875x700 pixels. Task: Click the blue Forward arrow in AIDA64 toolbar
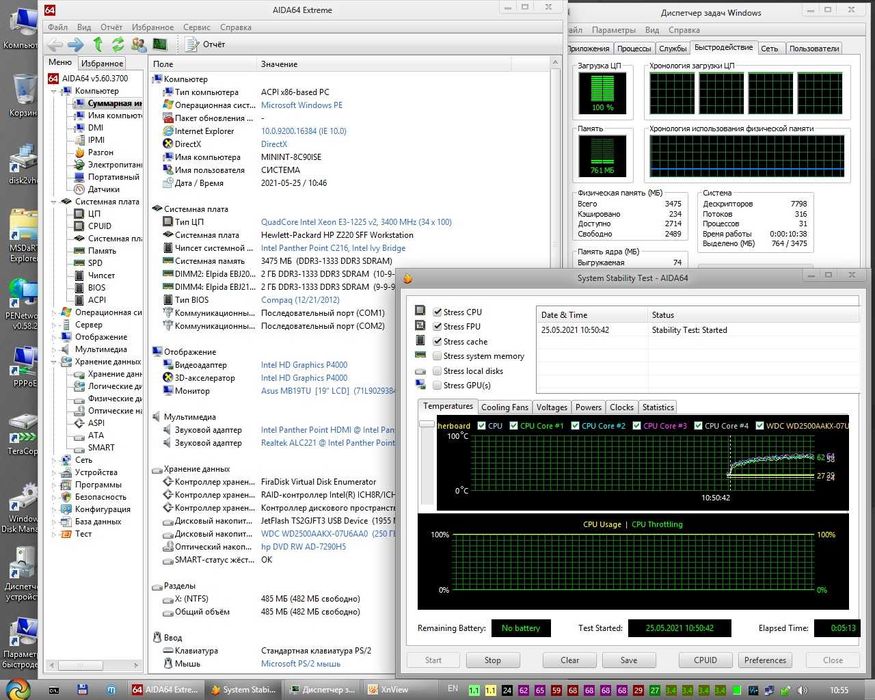point(75,45)
